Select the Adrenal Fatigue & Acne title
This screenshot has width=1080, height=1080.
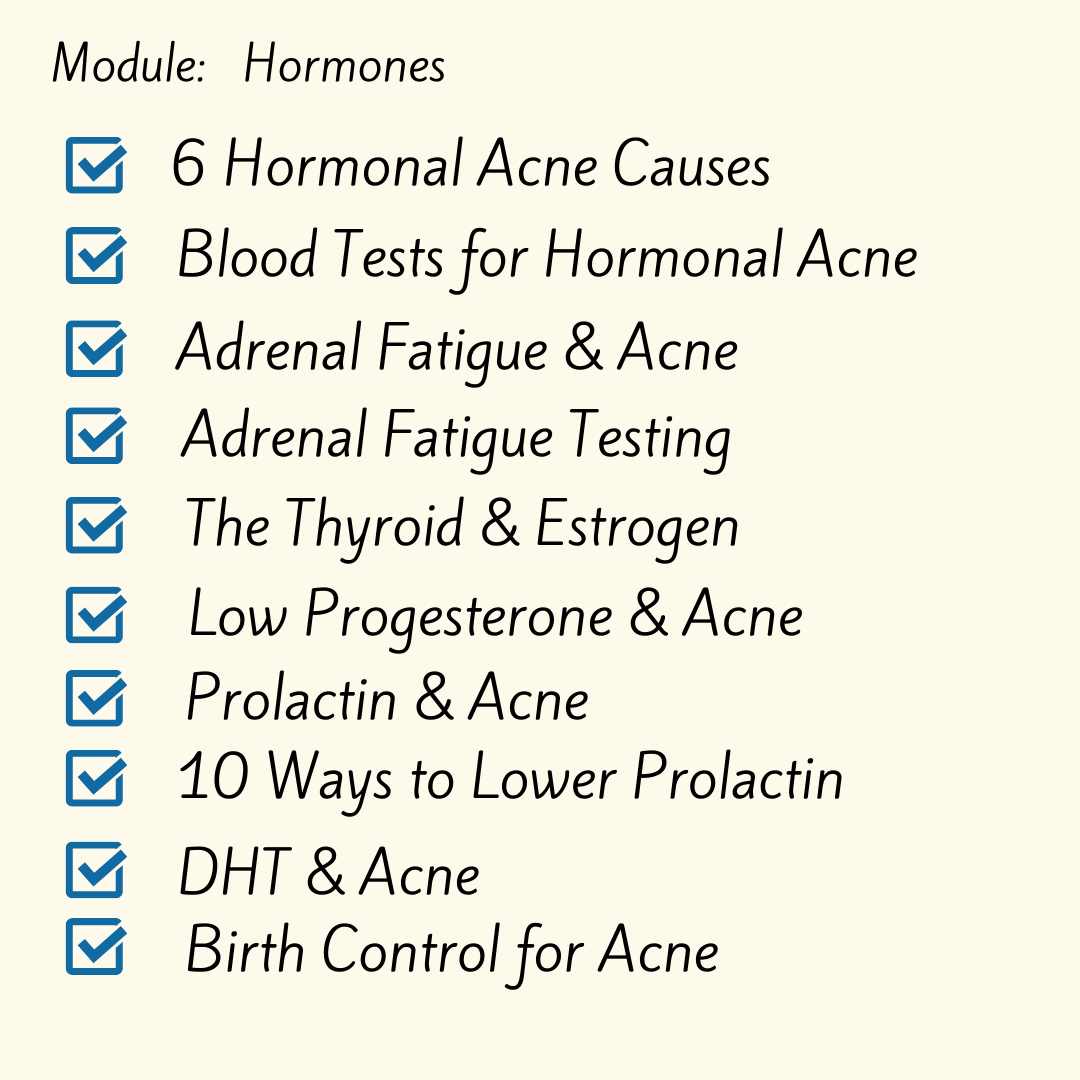457,351
